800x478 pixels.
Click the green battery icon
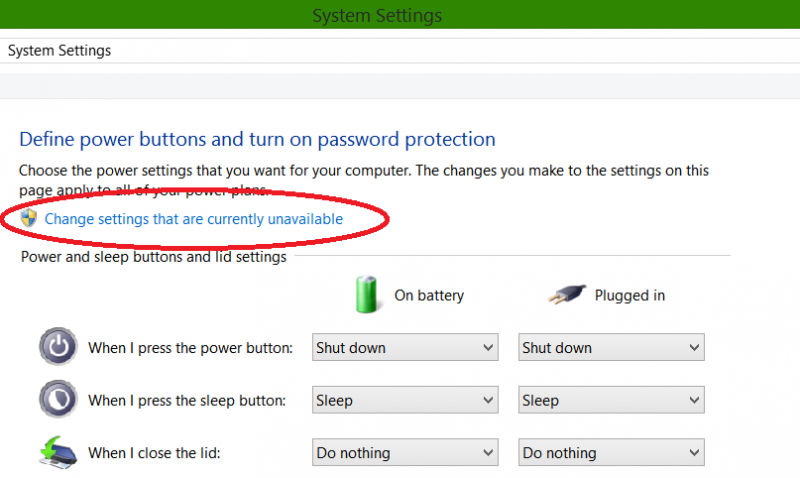(366, 294)
